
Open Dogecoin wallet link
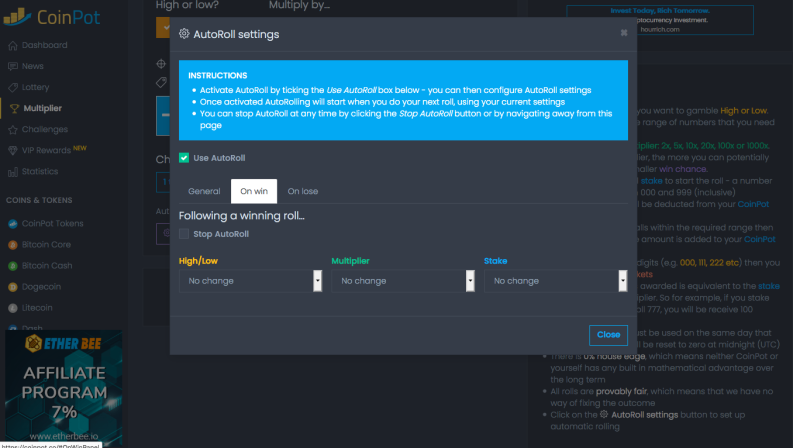tap(41, 287)
